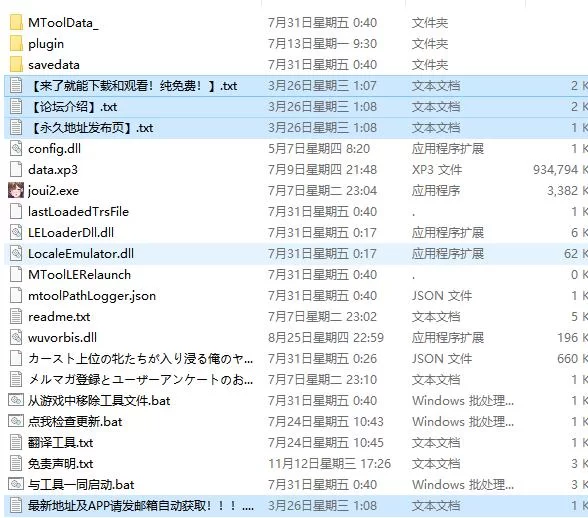Viewport: 588px width, 518px height.
Task: Select the wuvorbis.dll file icon
Action: click(x=16, y=338)
